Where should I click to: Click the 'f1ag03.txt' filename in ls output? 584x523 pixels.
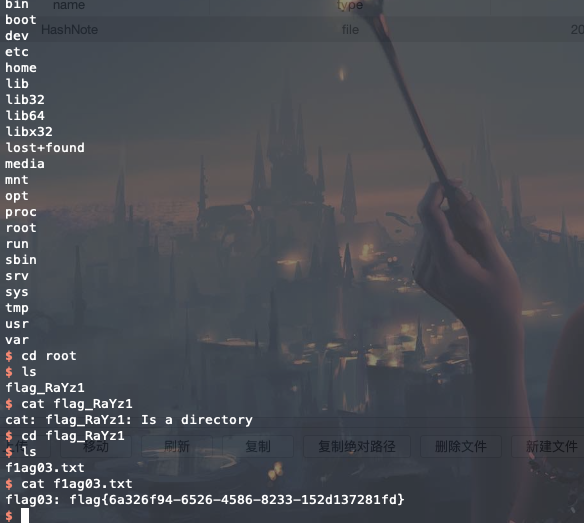45,467
